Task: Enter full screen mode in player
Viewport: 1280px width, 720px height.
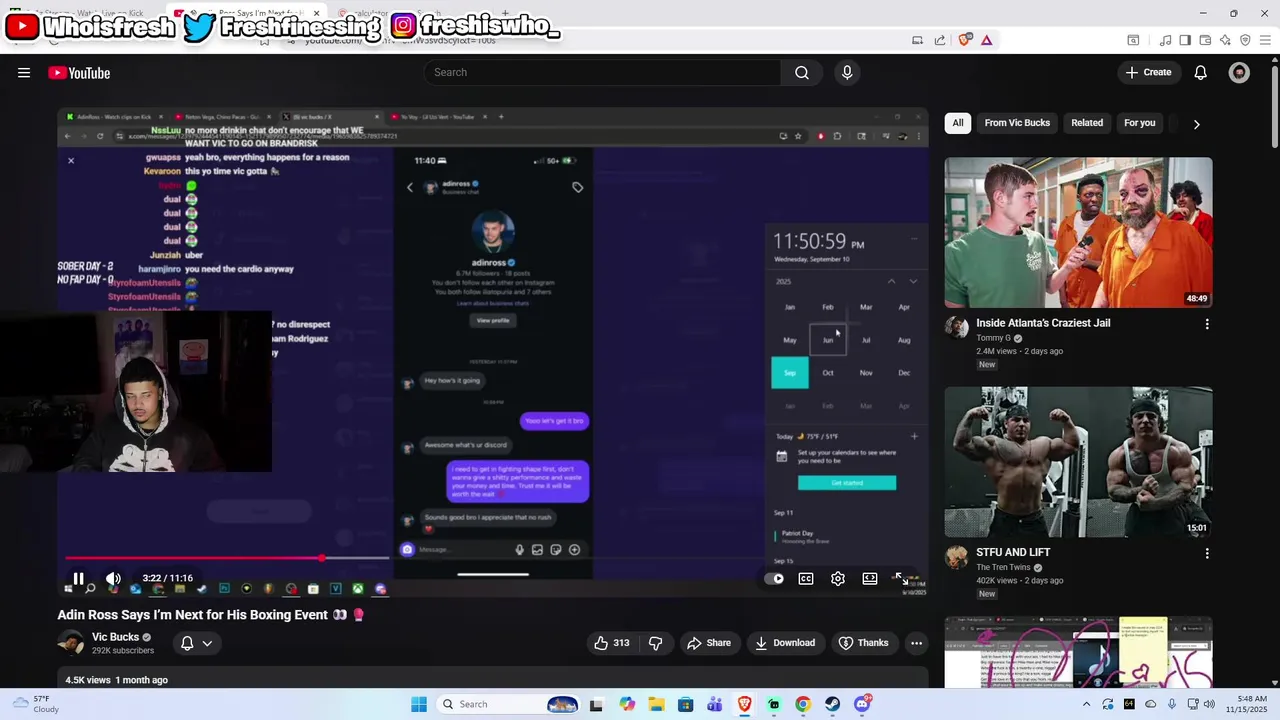Action: click(x=902, y=578)
